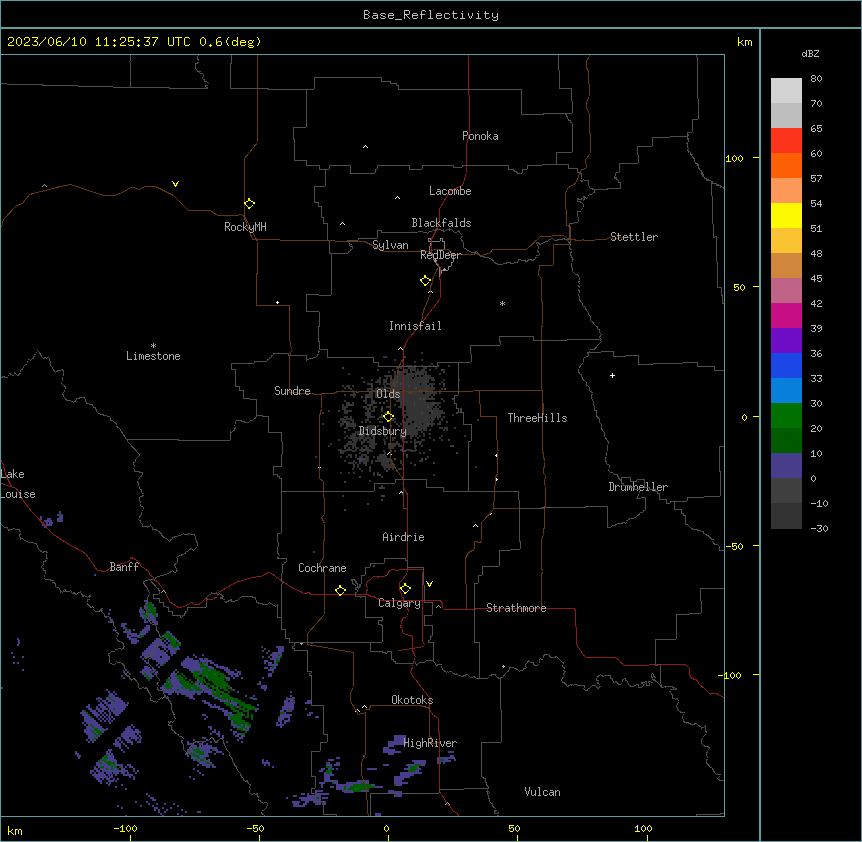Click the bright green legend swatch below 30
The width and height of the screenshot is (862, 842).
tap(786, 416)
